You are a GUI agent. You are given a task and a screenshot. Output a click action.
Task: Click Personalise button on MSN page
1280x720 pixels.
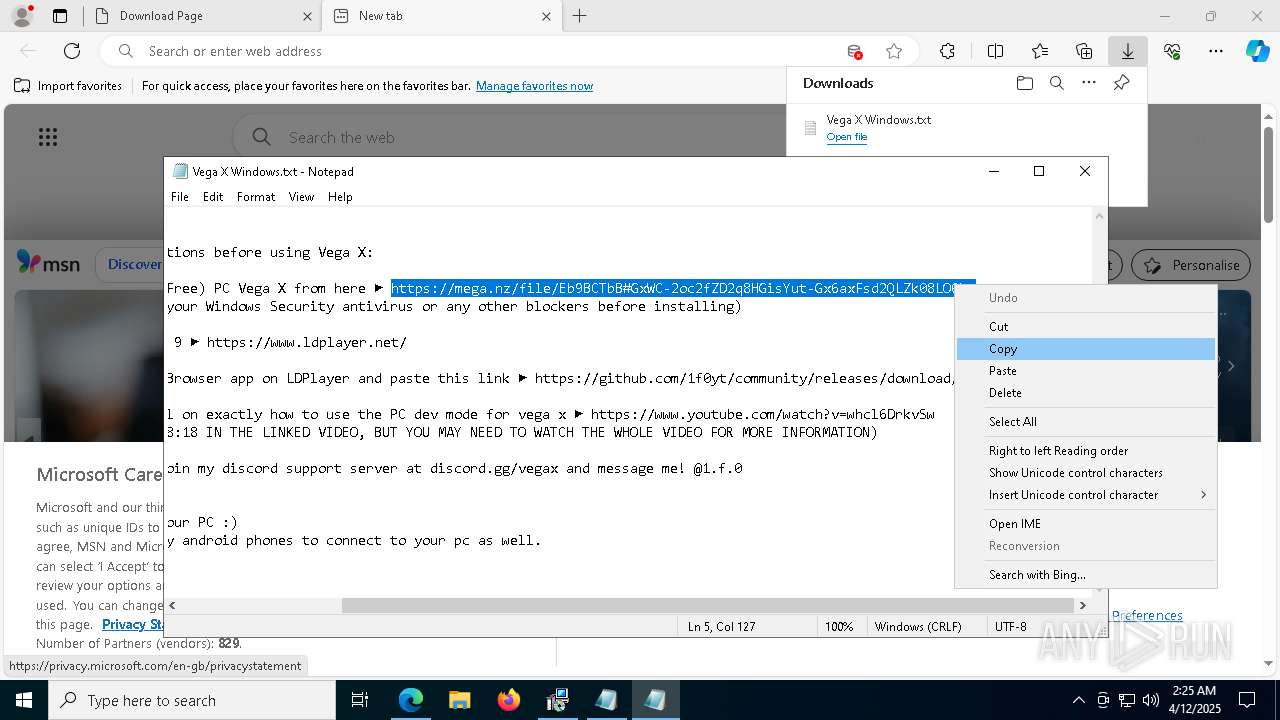(1191, 265)
